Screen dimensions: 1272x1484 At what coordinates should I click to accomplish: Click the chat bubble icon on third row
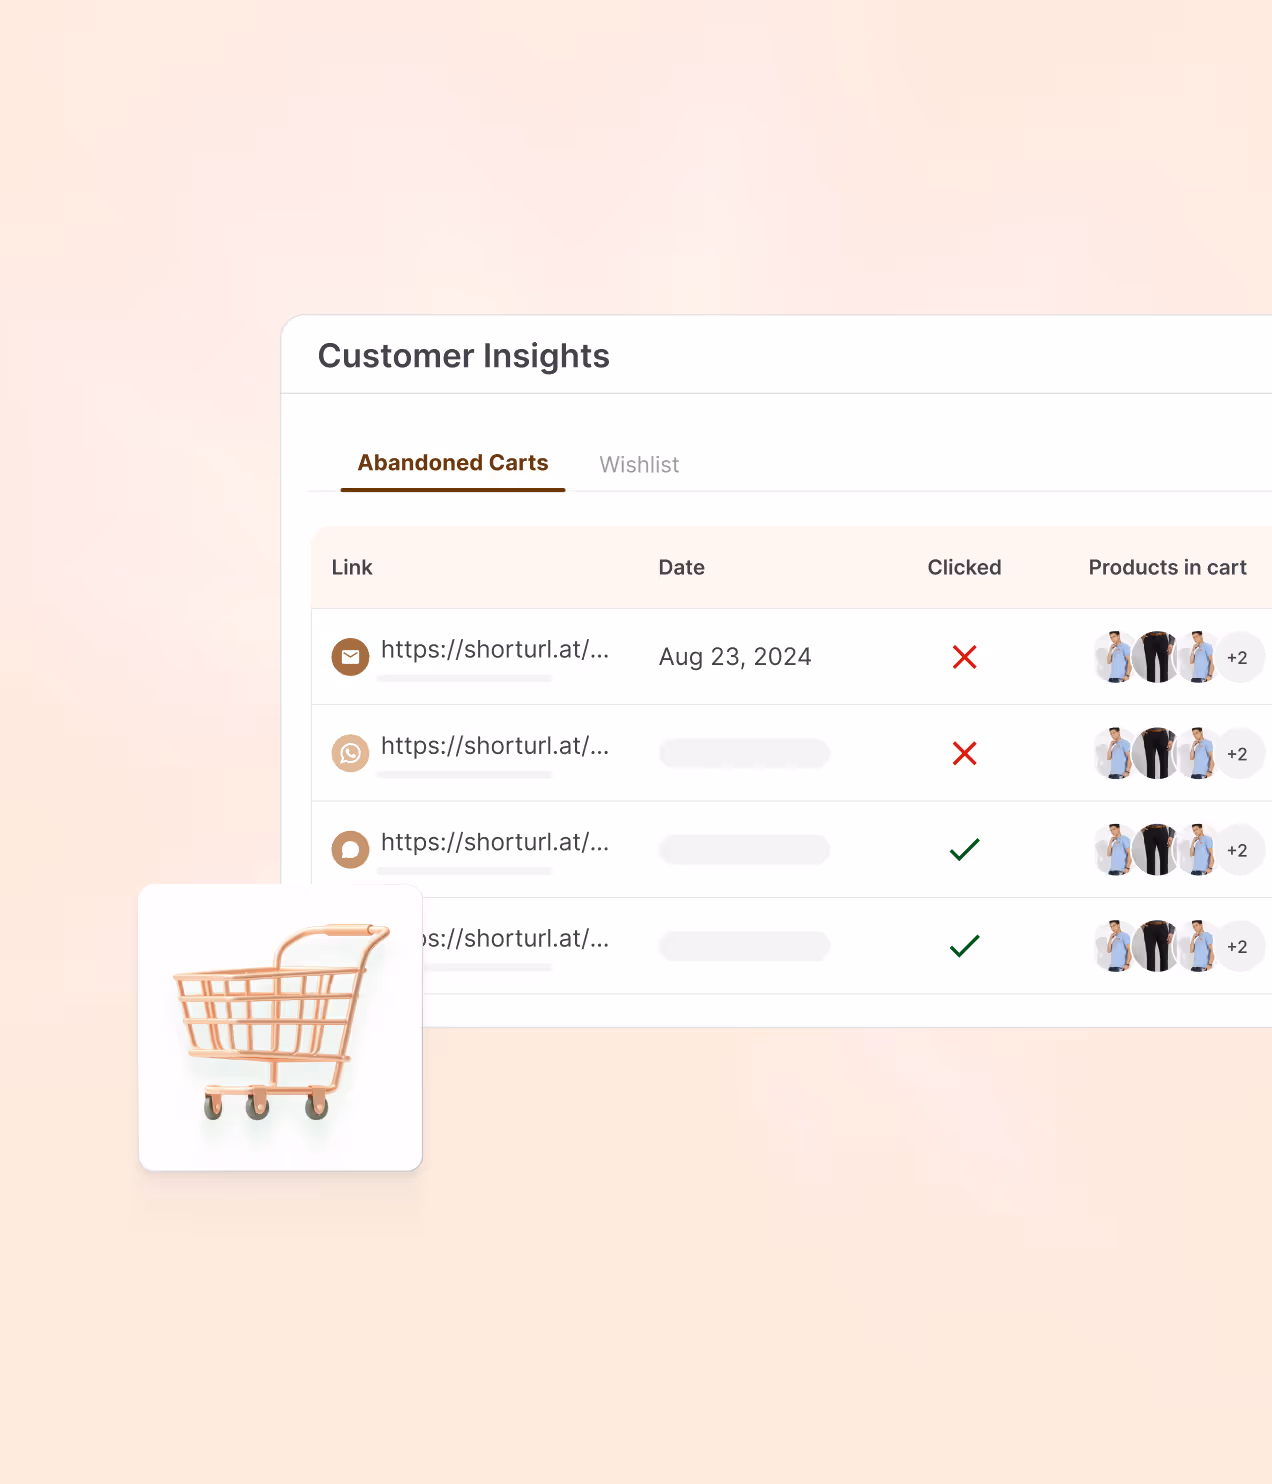pyautogui.click(x=350, y=849)
